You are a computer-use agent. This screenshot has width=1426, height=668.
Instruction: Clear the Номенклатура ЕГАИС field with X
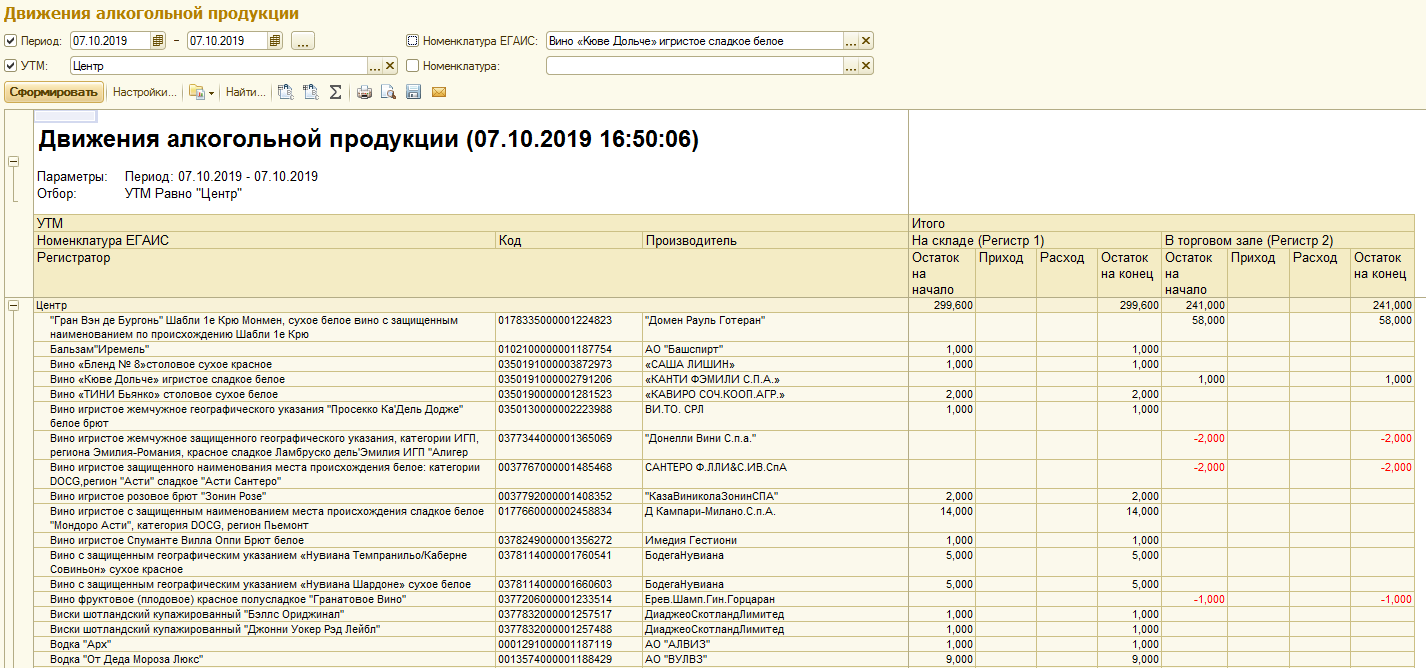point(866,41)
